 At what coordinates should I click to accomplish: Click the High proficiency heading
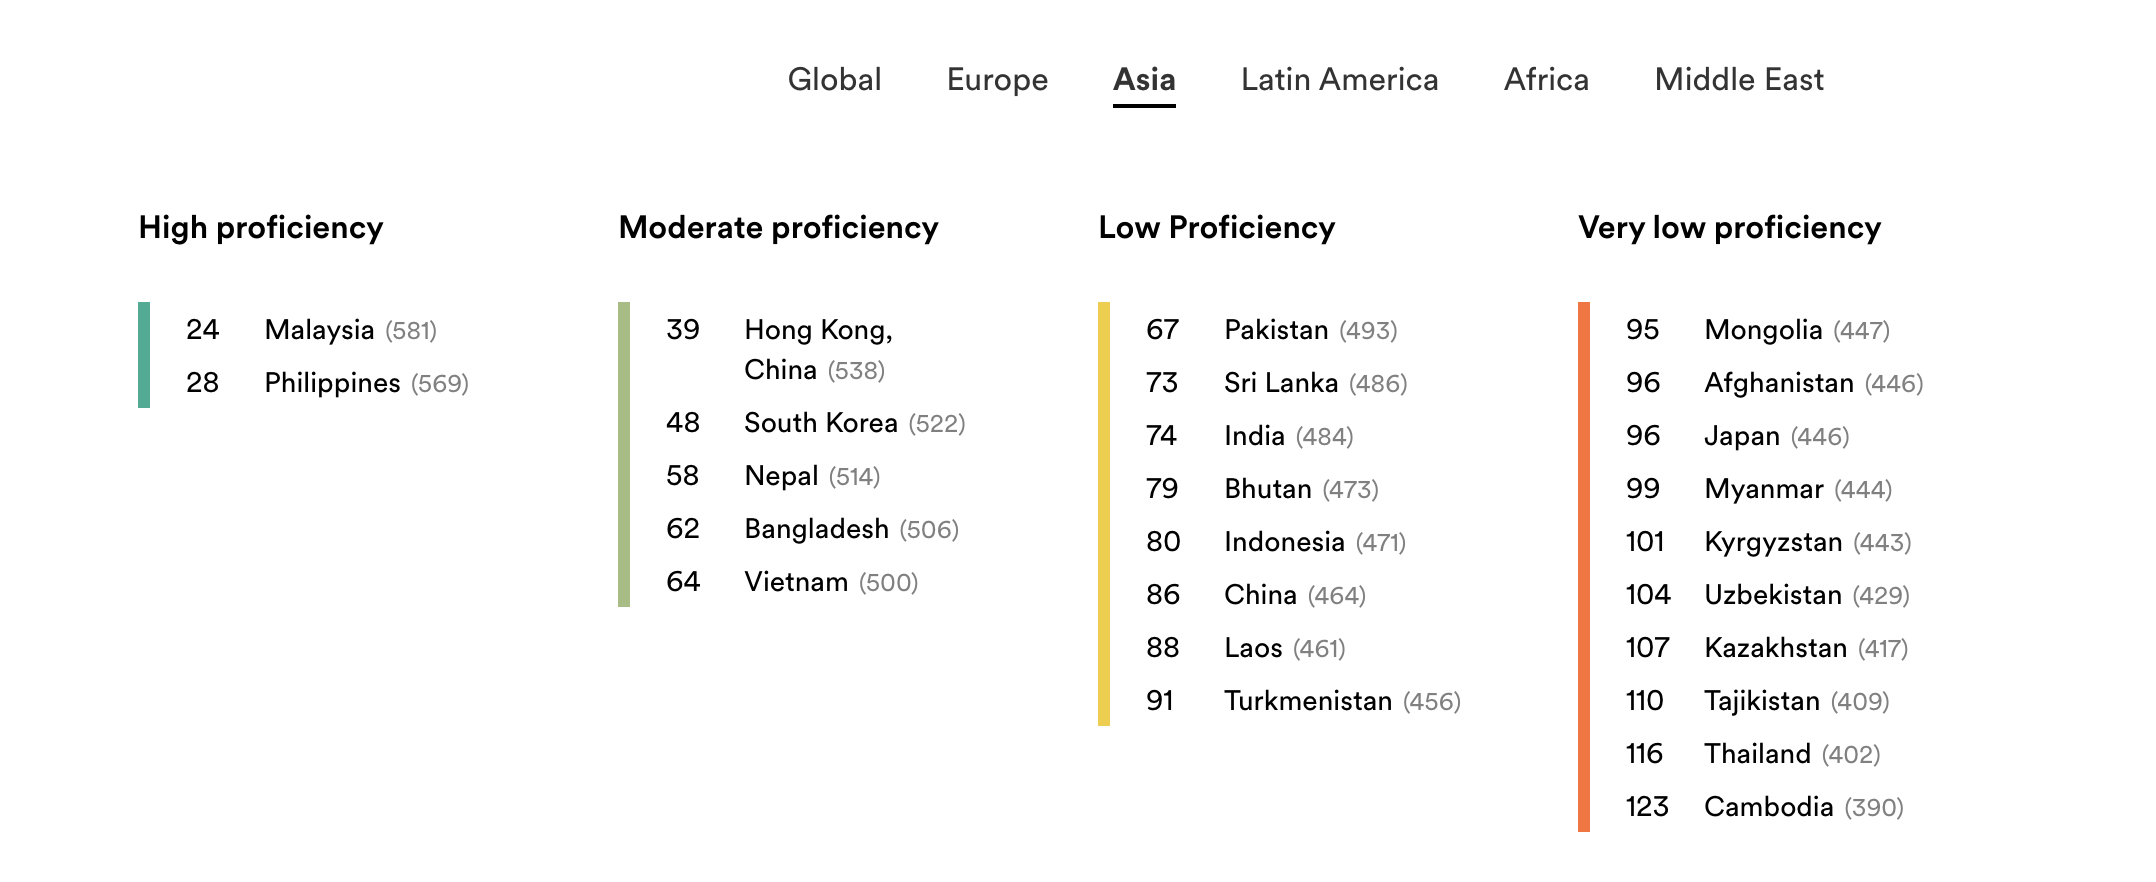coord(261,228)
